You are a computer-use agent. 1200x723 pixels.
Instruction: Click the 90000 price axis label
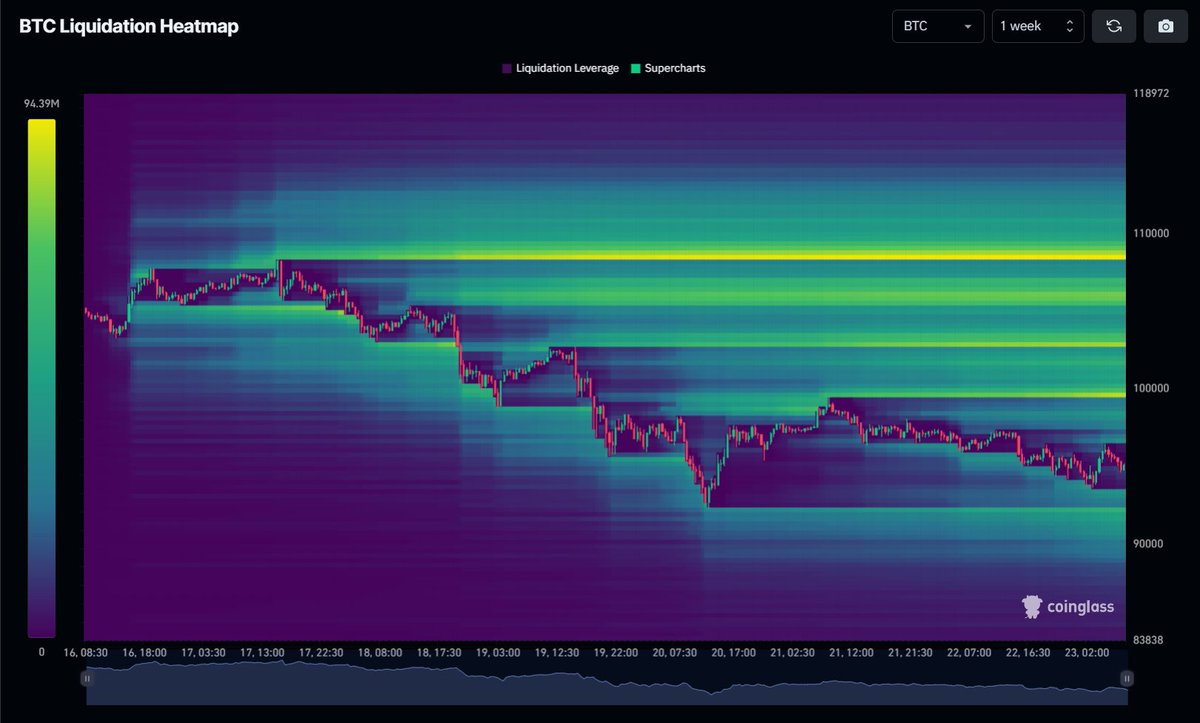(1149, 544)
